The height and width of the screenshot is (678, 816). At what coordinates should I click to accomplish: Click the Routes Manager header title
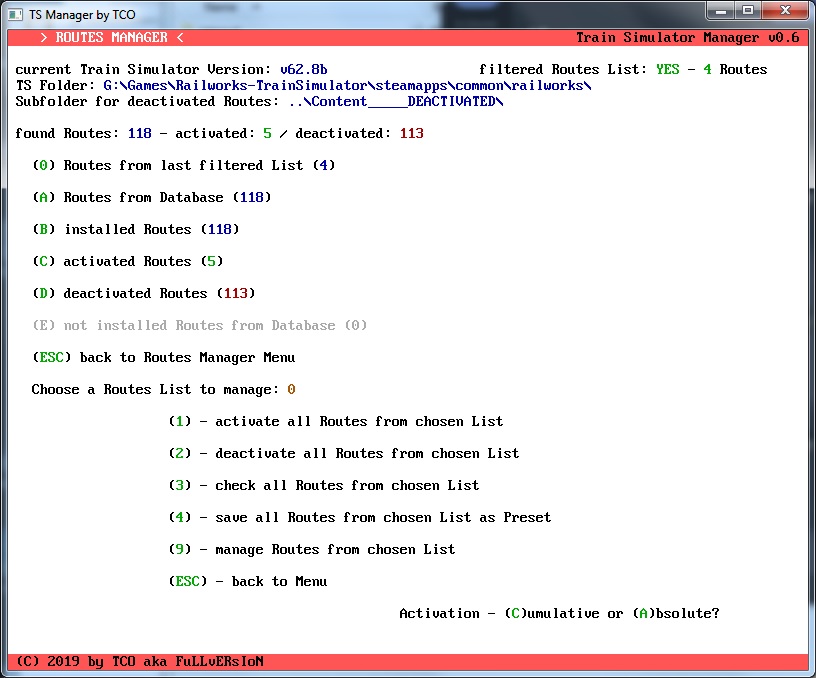[x=112, y=38]
